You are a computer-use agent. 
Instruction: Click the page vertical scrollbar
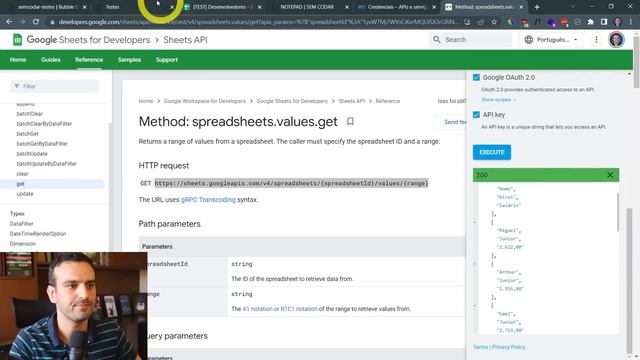click(636, 61)
